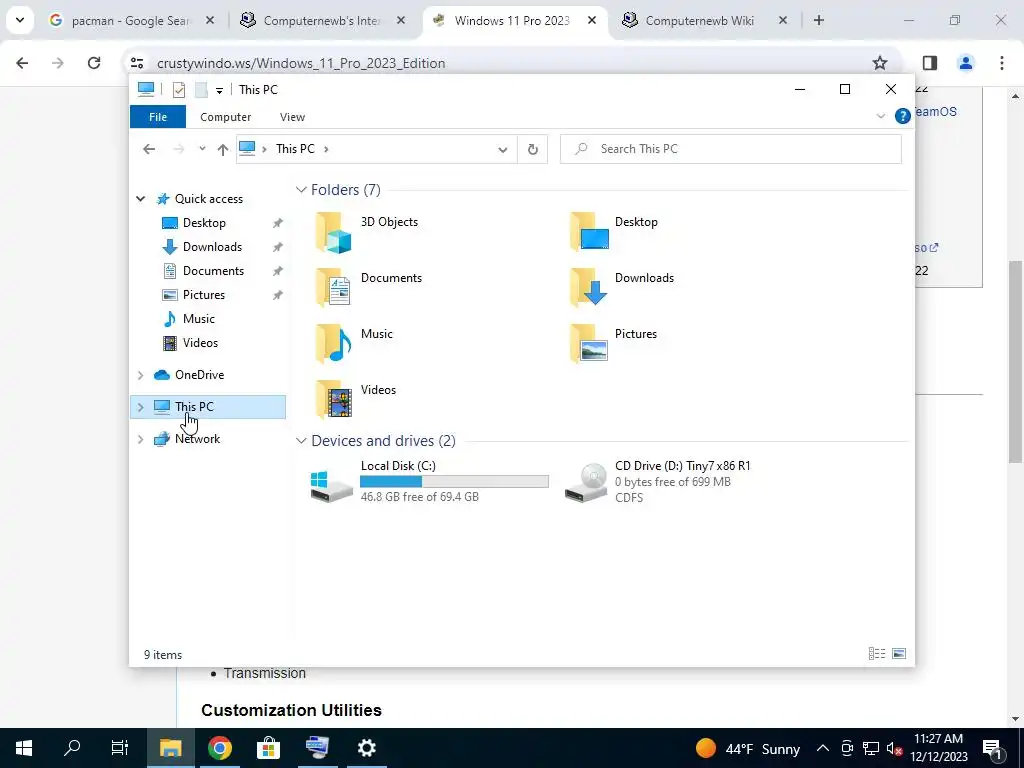This screenshot has width=1024, height=768.
Task: Open the Chrome profile avatar
Action: [x=965, y=63]
